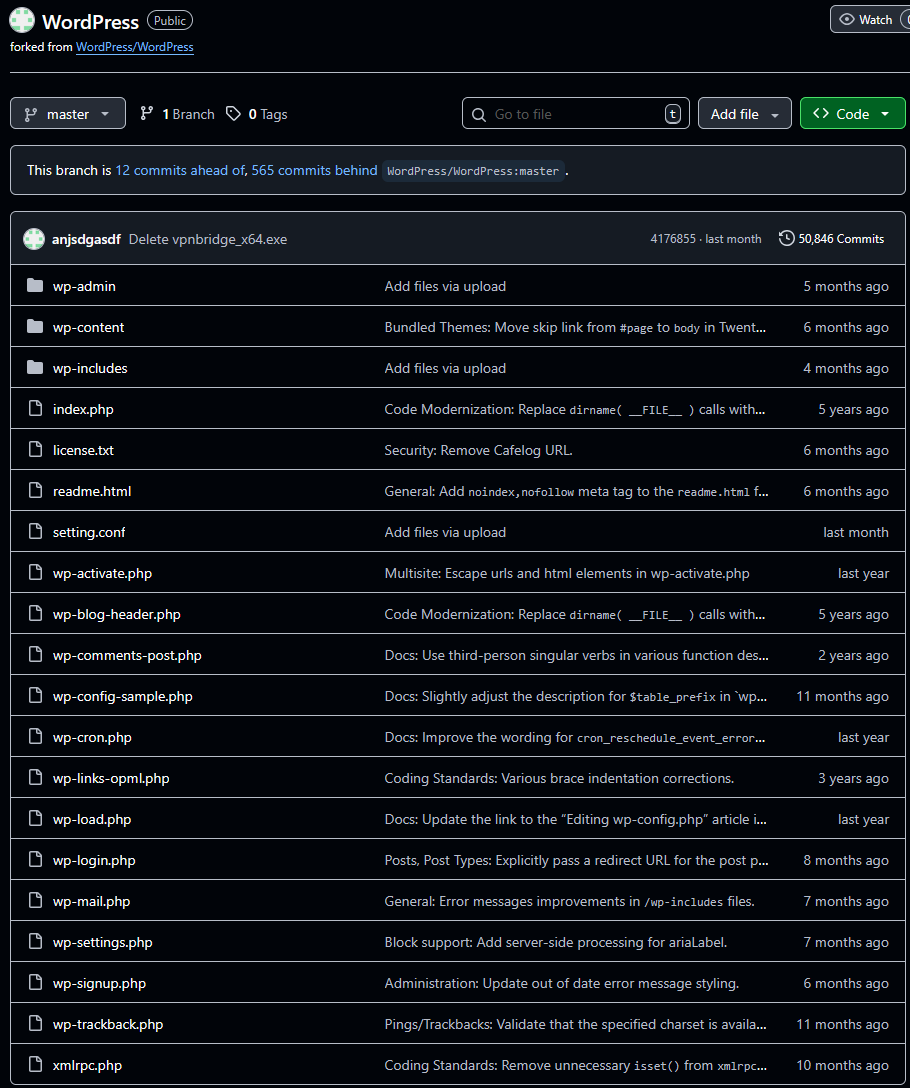The image size is (910, 1088).
Task: Open the xmlrpc.php file name
Action: pyautogui.click(x=87, y=1064)
